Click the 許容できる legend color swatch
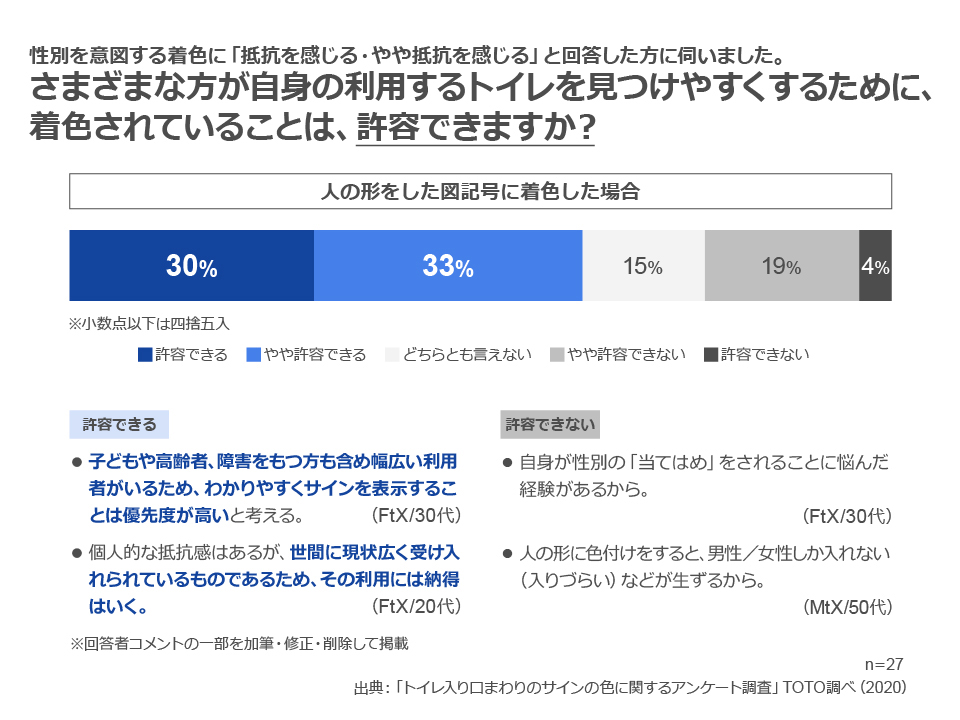This screenshot has width=960, height=720. click(x=145, y=354)
